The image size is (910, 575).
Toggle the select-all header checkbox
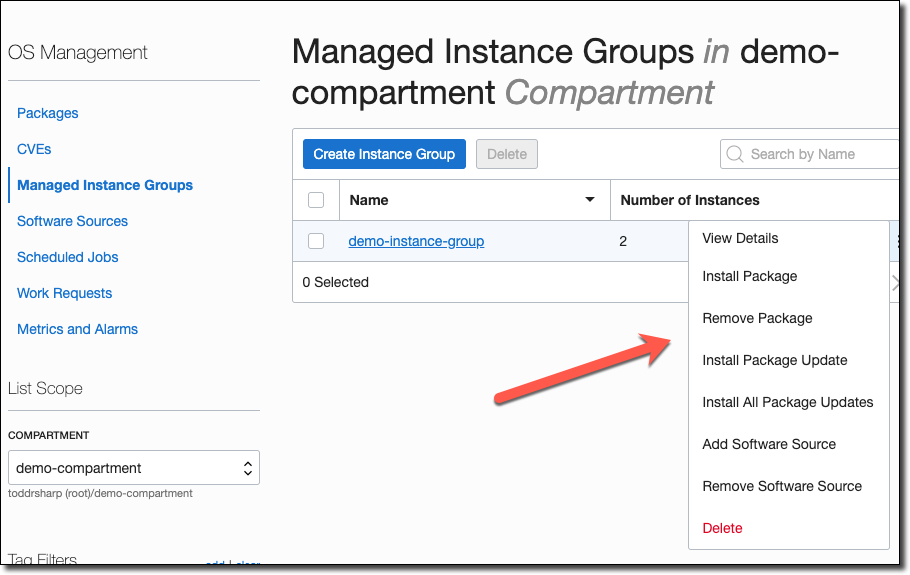[316, 200]
